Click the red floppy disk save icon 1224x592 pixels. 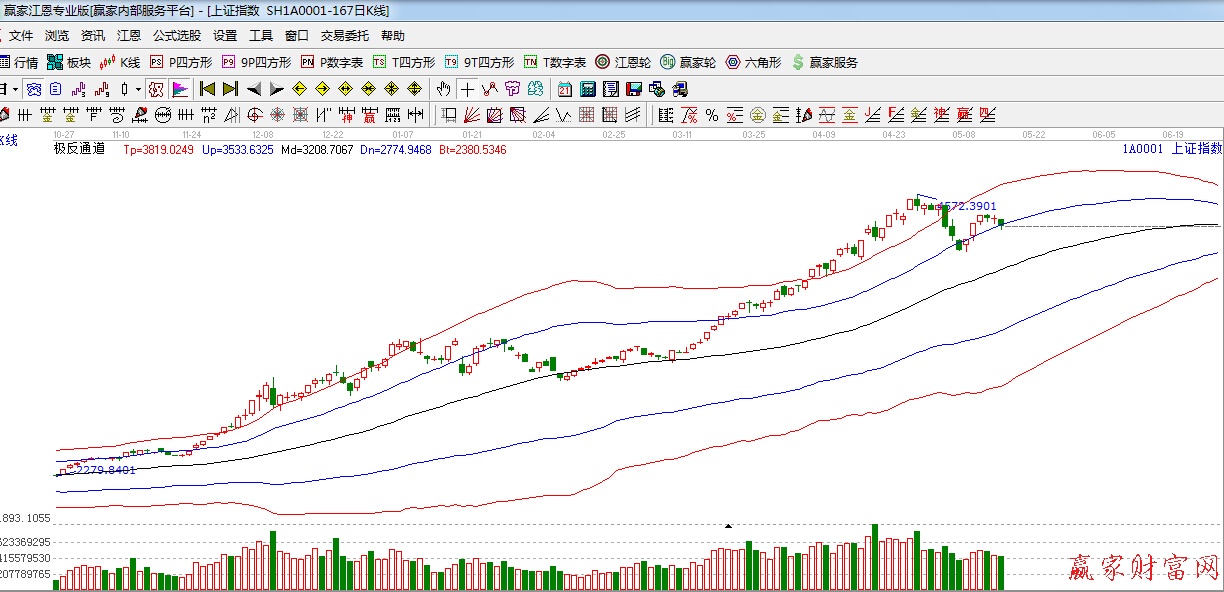(x=633, y=89)
